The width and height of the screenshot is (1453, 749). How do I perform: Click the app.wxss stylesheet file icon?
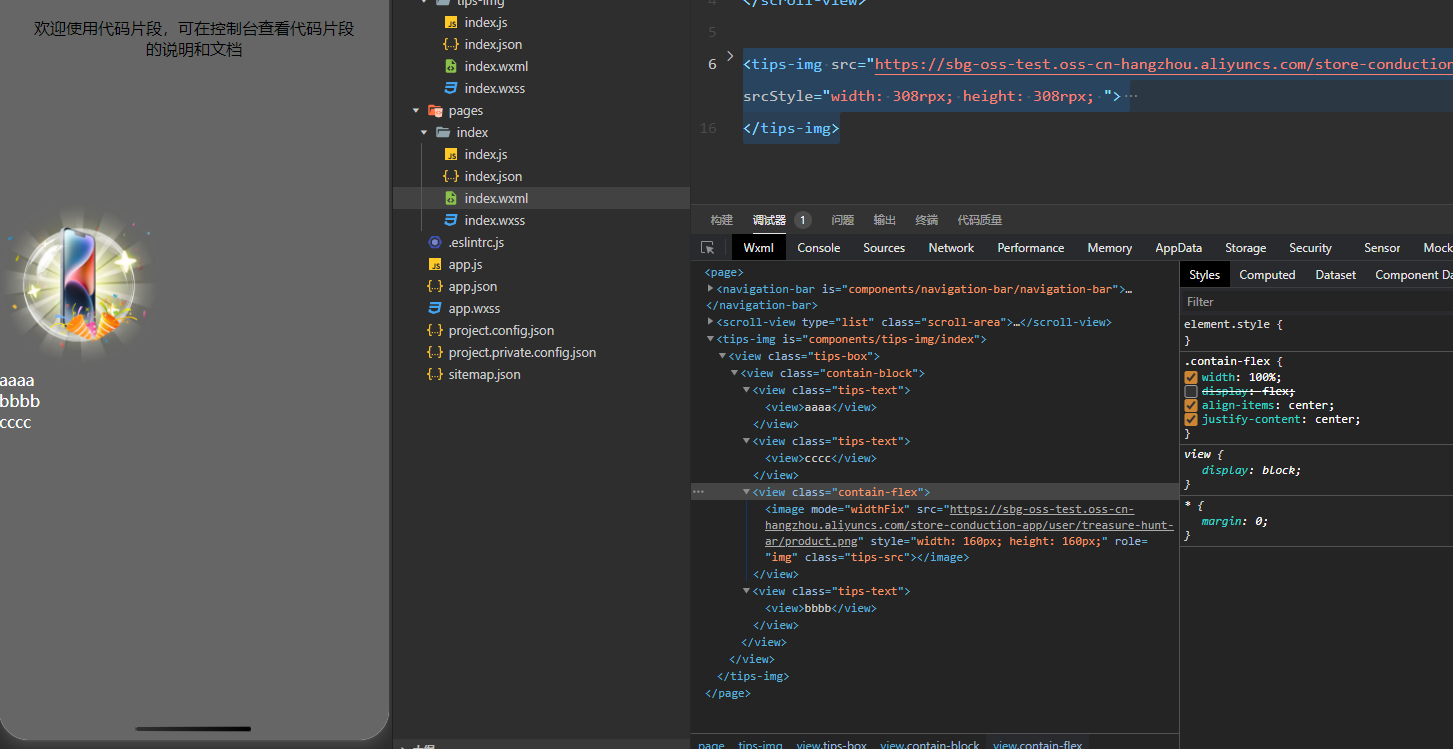point(435,308)
